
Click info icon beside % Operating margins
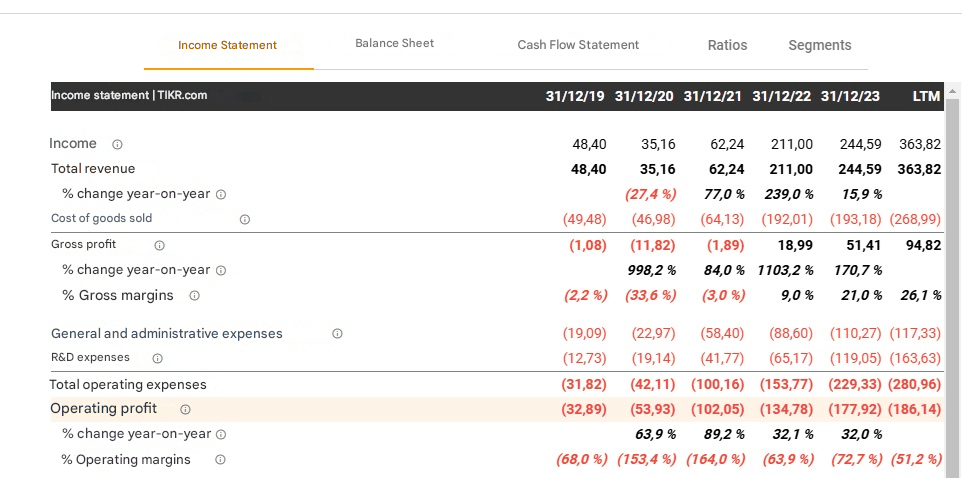[x=220, y=460]
